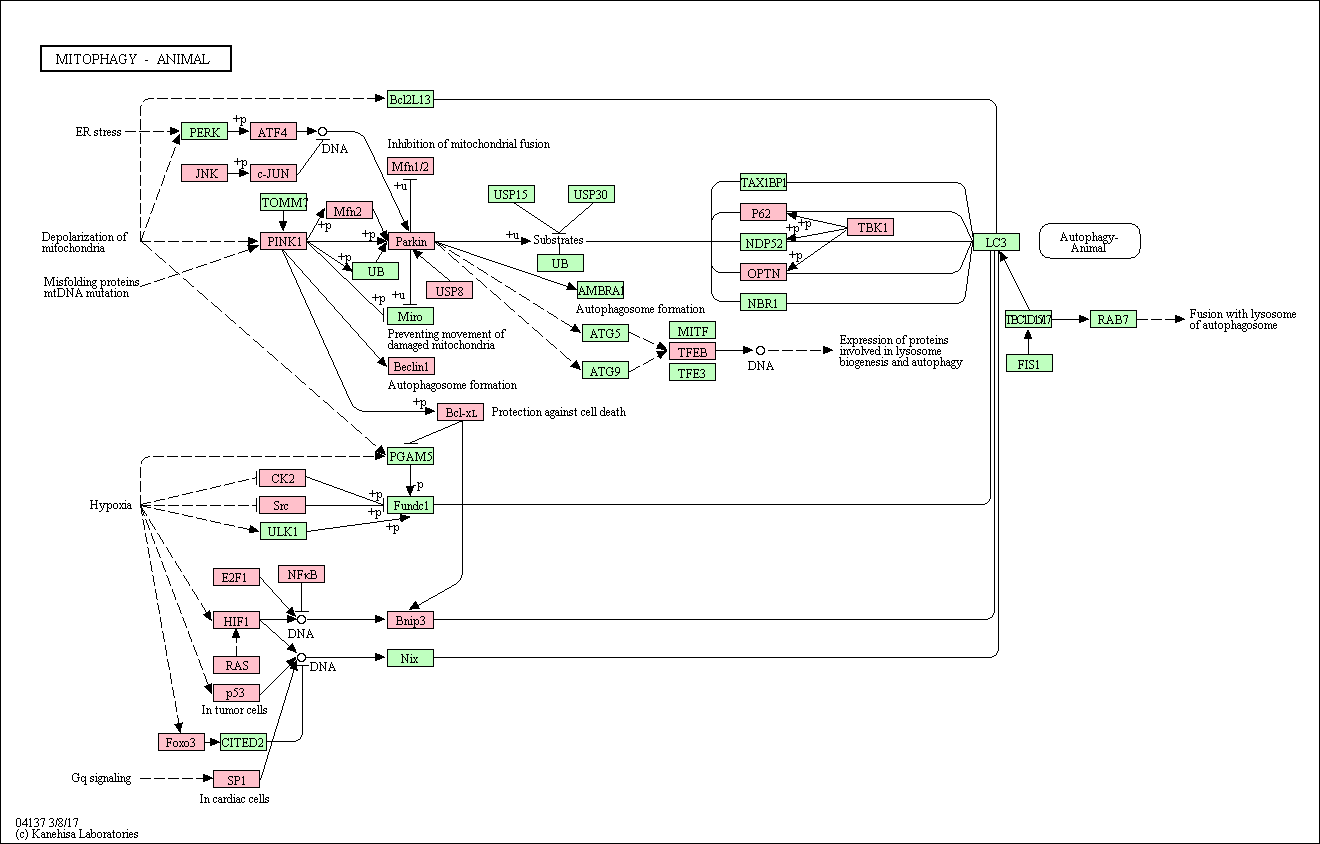Viewport: 1320px width, 844px height.
Task: Open the LC3 node
Action: (x=996, y=241)
